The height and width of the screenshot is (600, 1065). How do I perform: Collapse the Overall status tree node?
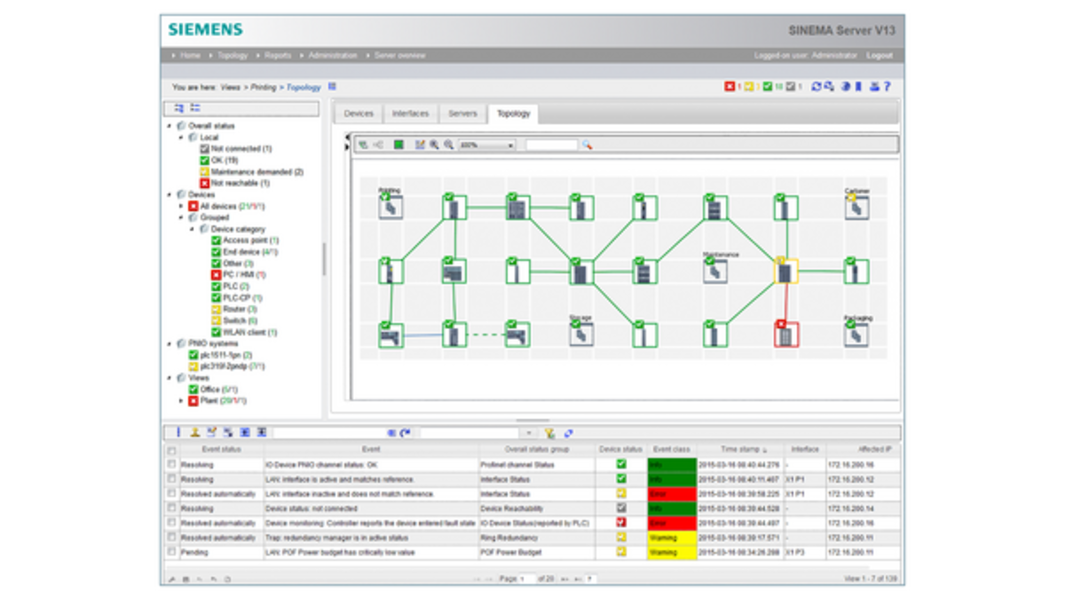tap(170, 126)
